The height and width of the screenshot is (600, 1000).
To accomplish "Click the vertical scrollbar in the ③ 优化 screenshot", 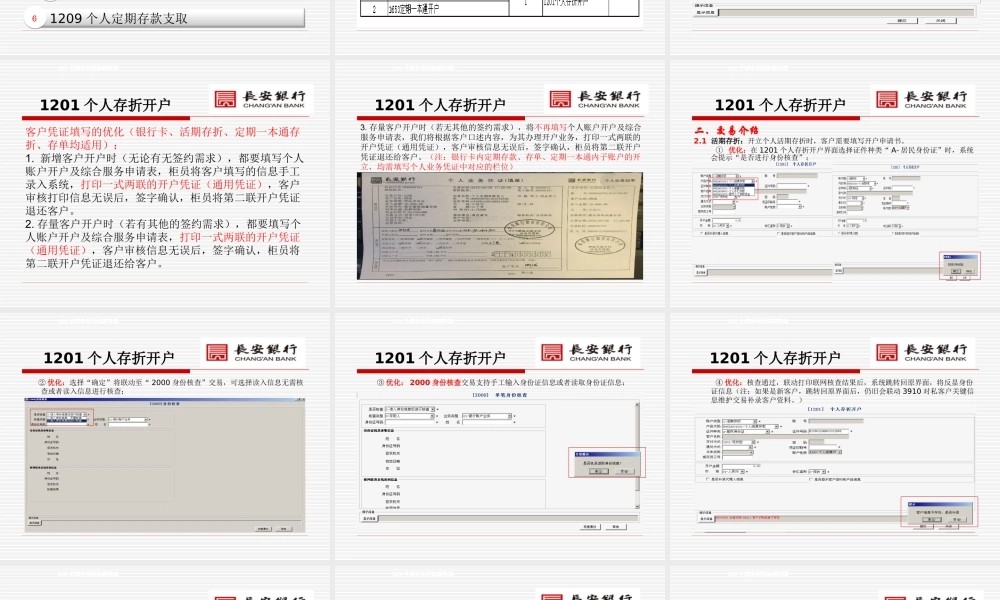I will coord(636,455).
